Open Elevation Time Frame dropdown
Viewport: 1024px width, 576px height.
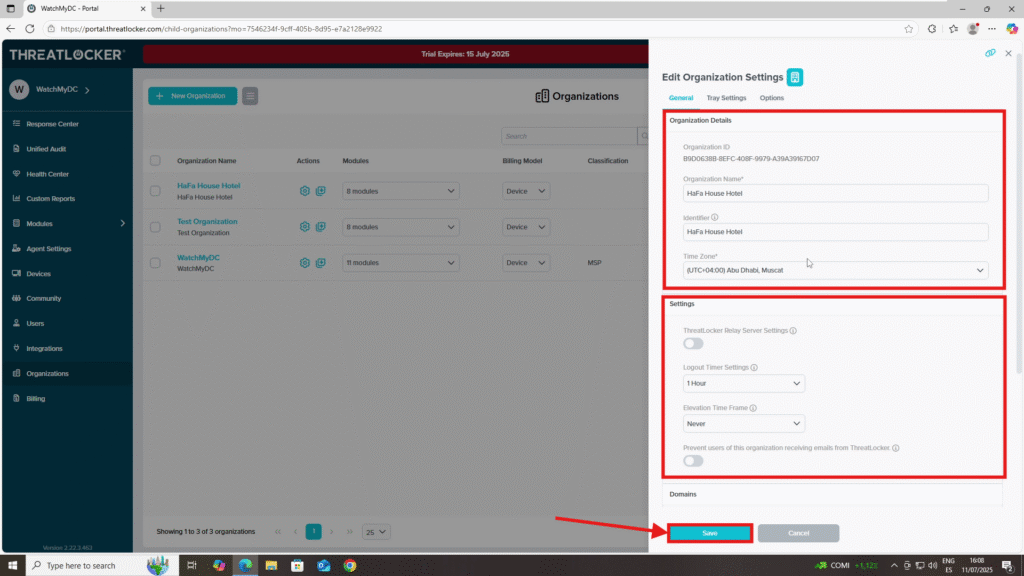point(743,424)
